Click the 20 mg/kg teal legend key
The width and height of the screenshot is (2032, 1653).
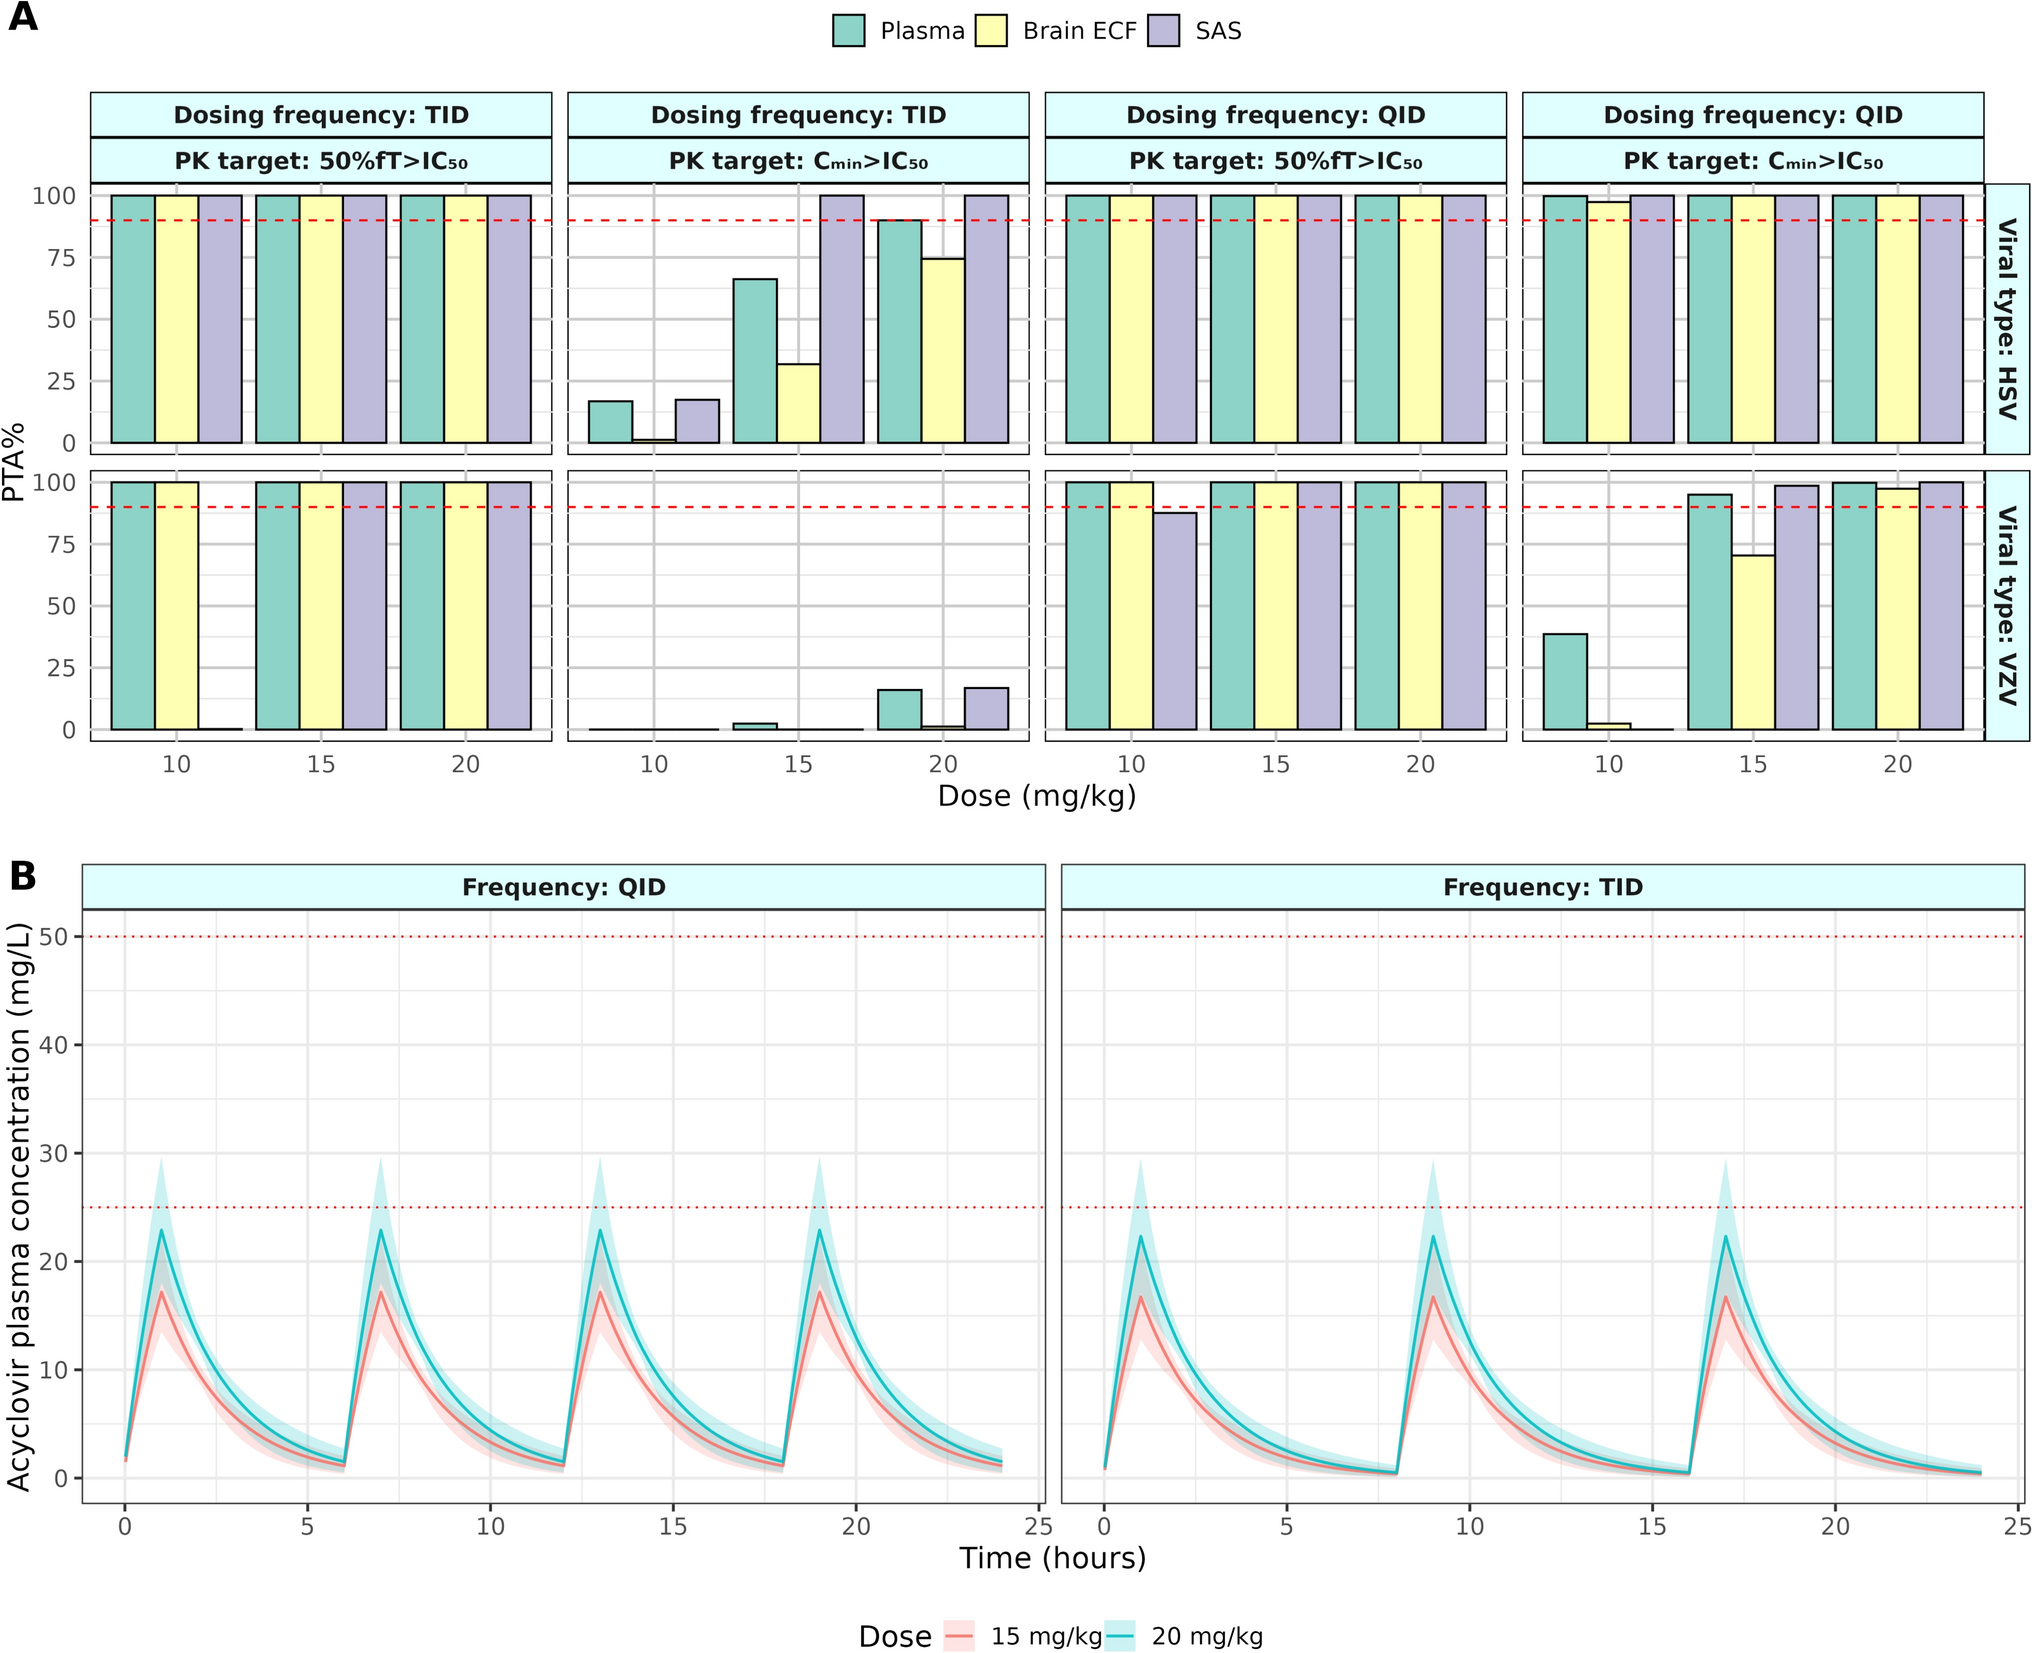coord(1120,1636)
